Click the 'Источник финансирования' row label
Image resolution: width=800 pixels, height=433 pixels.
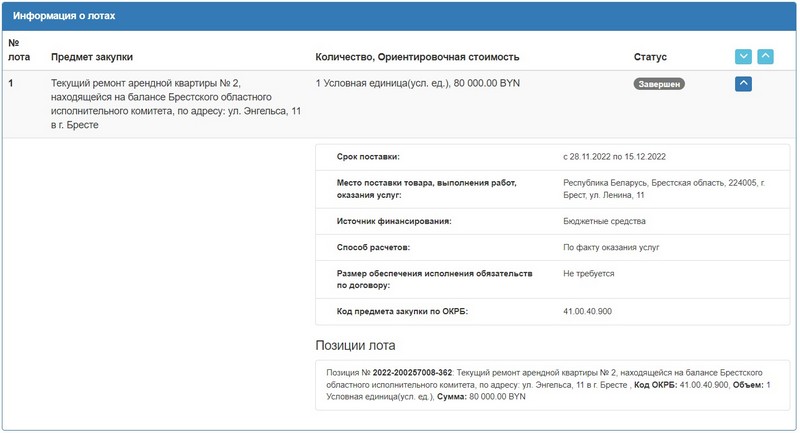pos(395,220)
